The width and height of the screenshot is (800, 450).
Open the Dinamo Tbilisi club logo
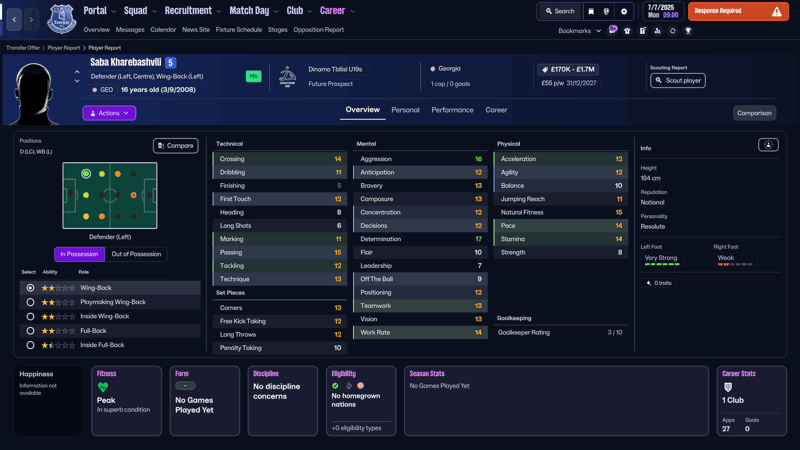[x=287, y=77]
